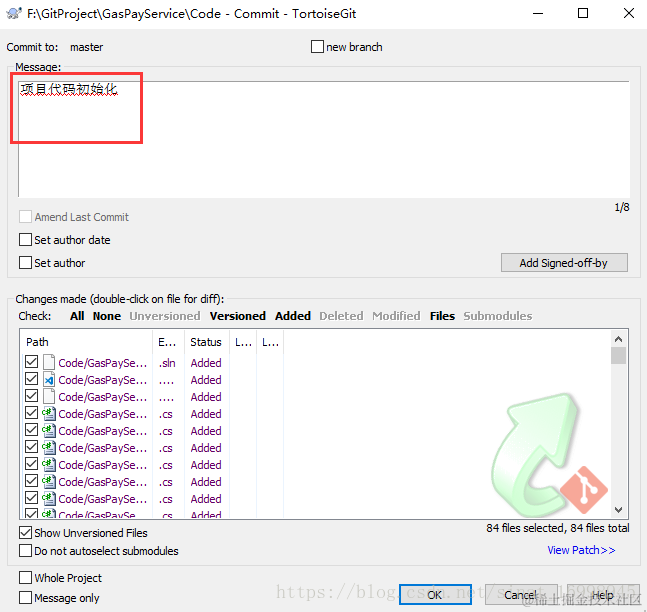The width and height of the screenshot is (647, 612).
Task: Cancel the commit dialog
Action: [521, 594]
